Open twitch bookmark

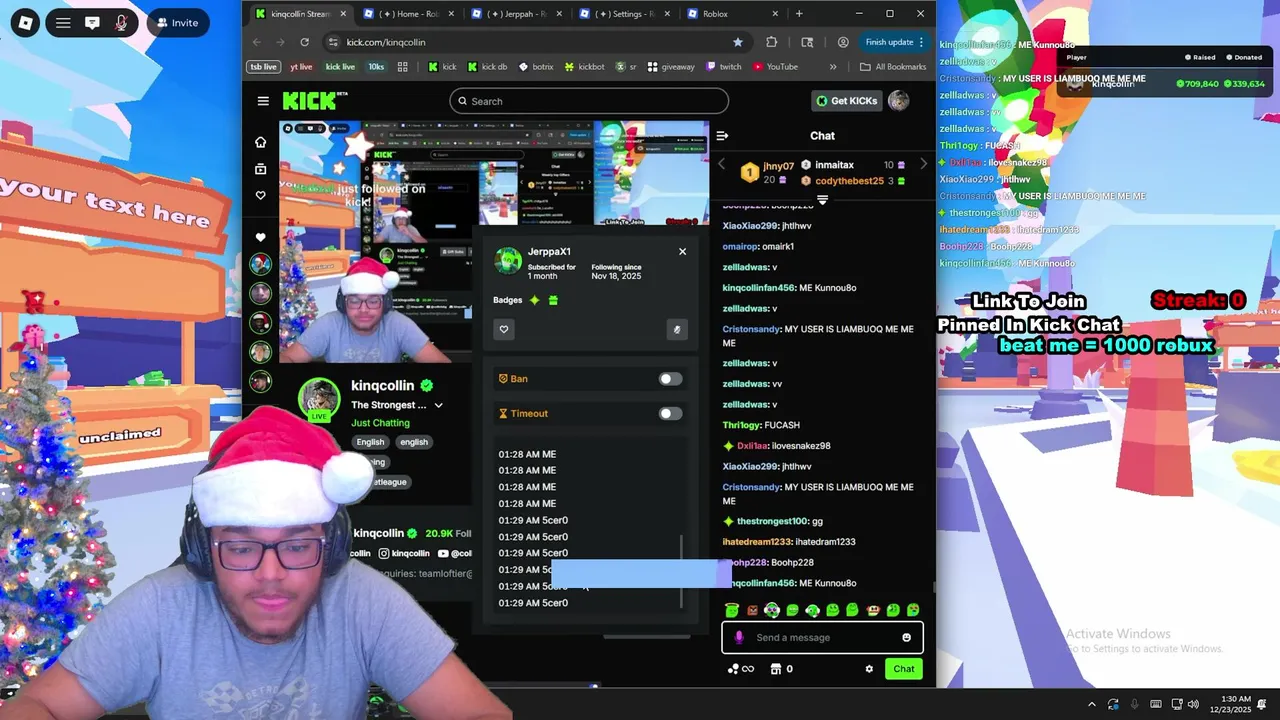pyautogui.click(x=724, y=67)
